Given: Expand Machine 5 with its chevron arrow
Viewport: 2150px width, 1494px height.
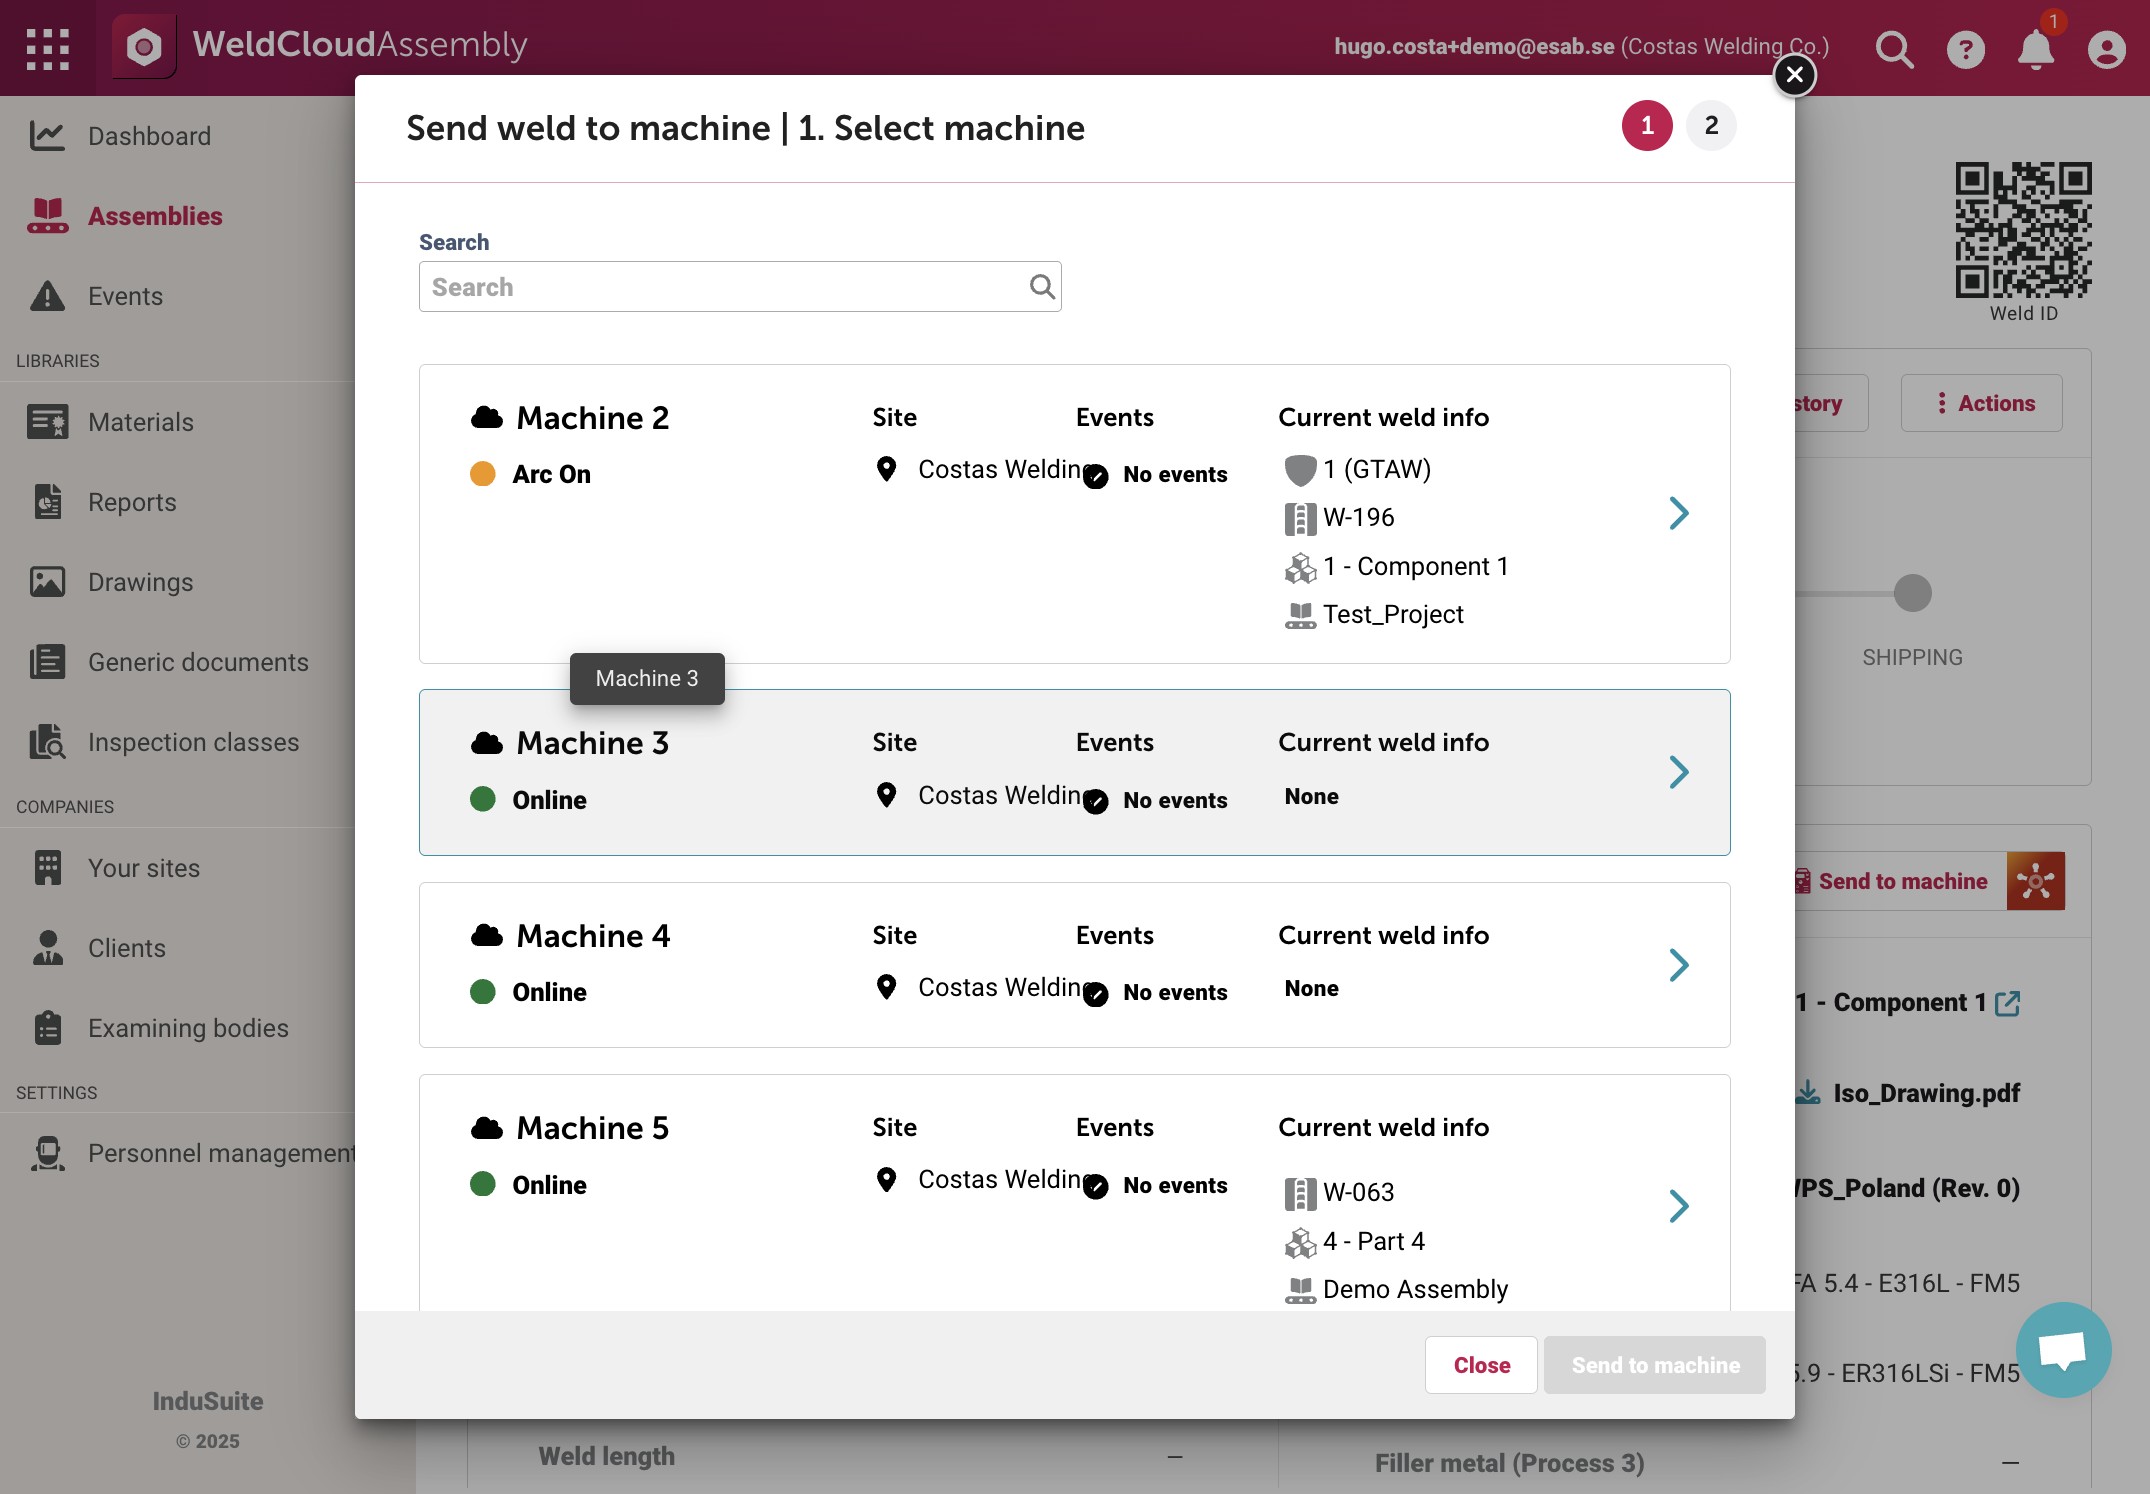Looking at the screenshot, I should click(1678, 1206).
